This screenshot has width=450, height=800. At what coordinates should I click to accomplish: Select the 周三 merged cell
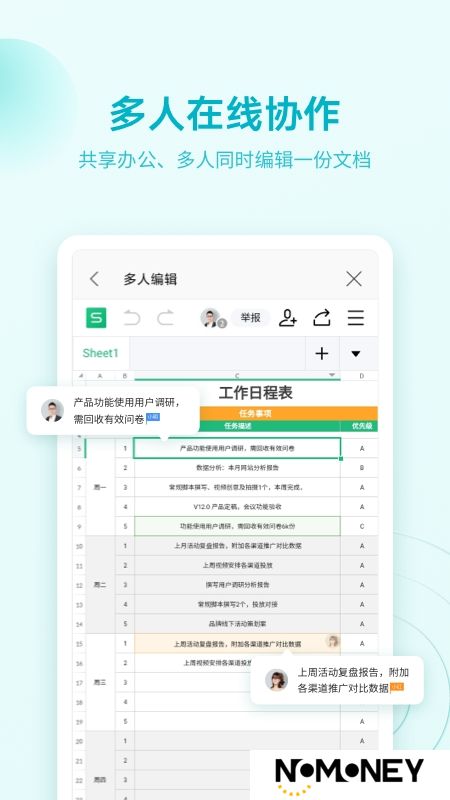100,682
